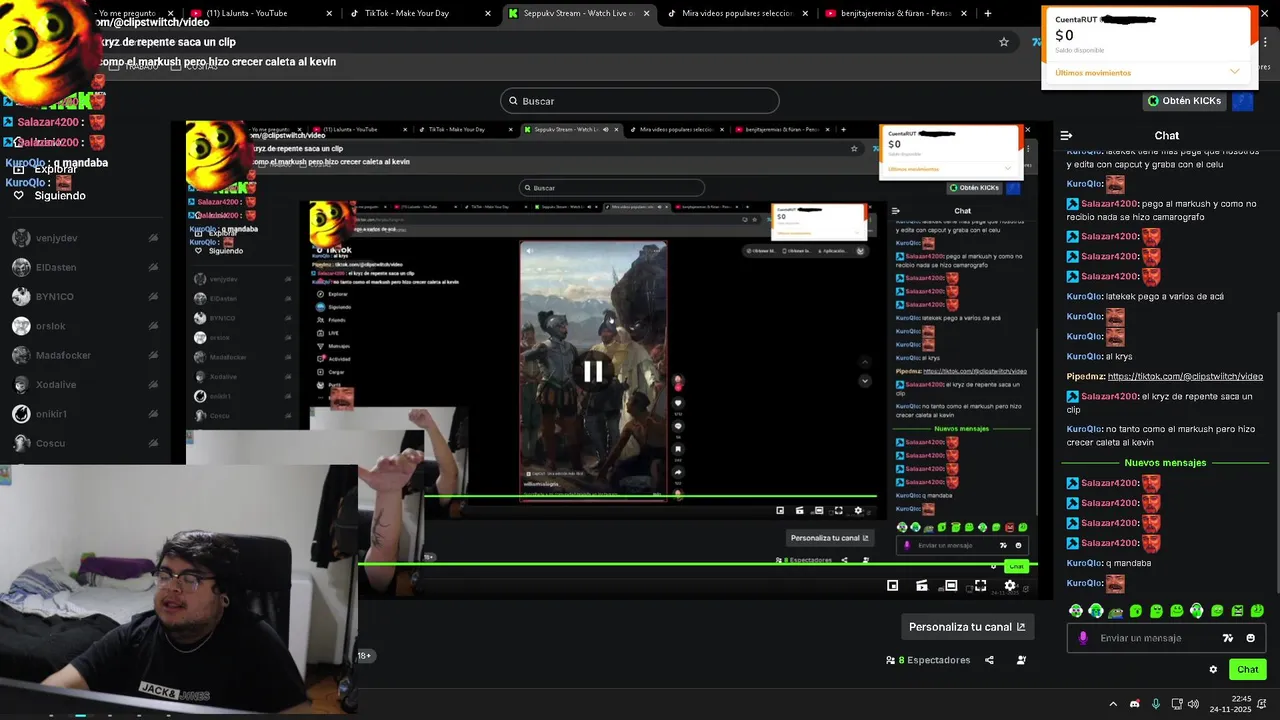Bookmark this page with the star icon
The image size is (1280, 720).
1003,42
